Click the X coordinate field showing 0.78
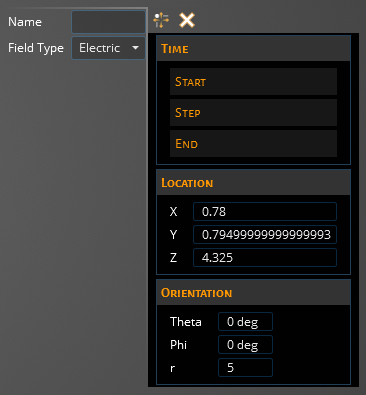Screen dimensions: 366x395 click(x=265, y=212)
